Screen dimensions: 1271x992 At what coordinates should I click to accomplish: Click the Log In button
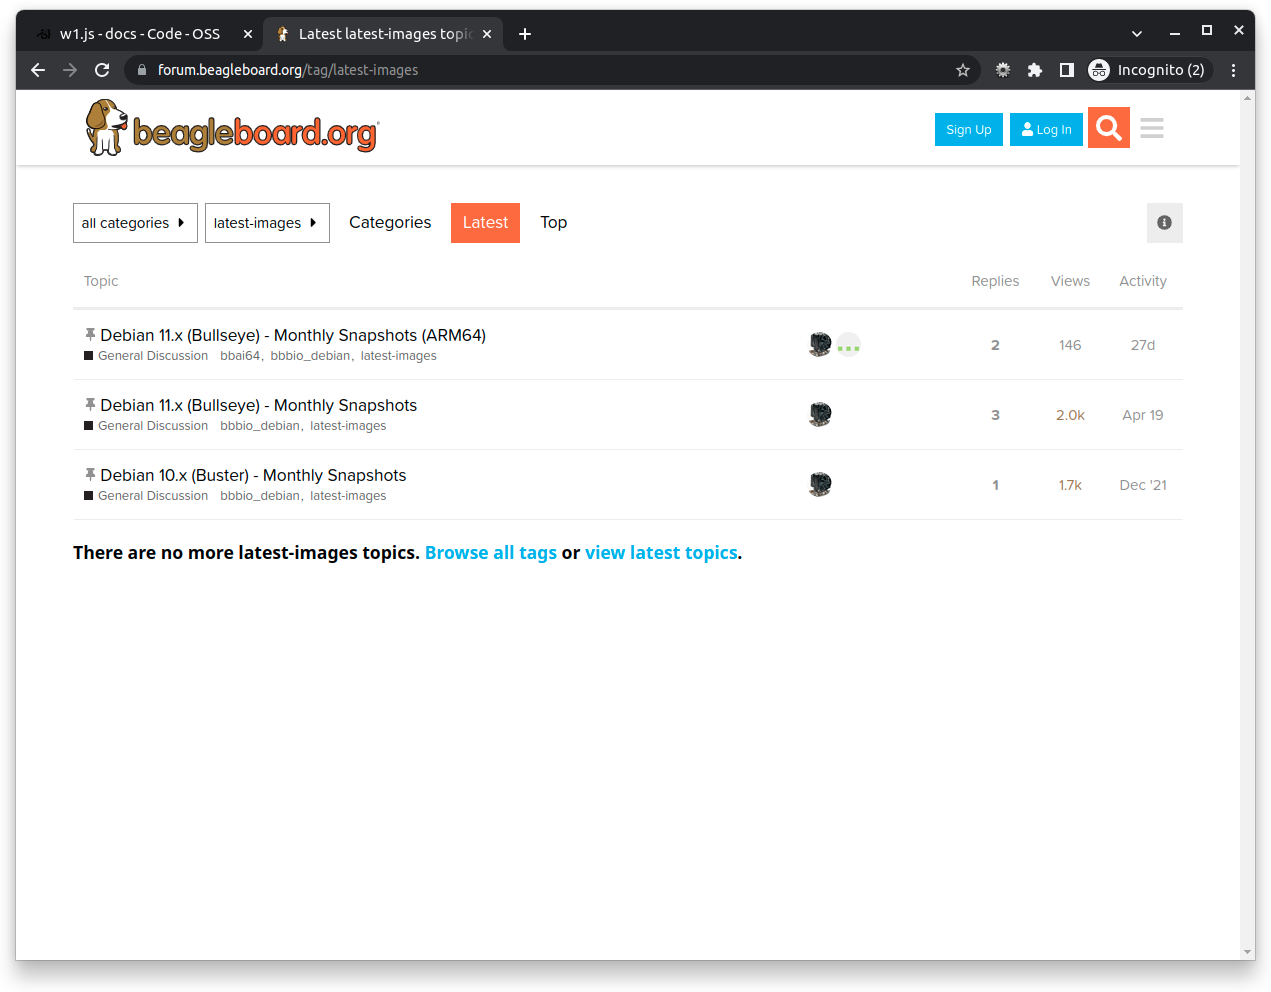1046,130
